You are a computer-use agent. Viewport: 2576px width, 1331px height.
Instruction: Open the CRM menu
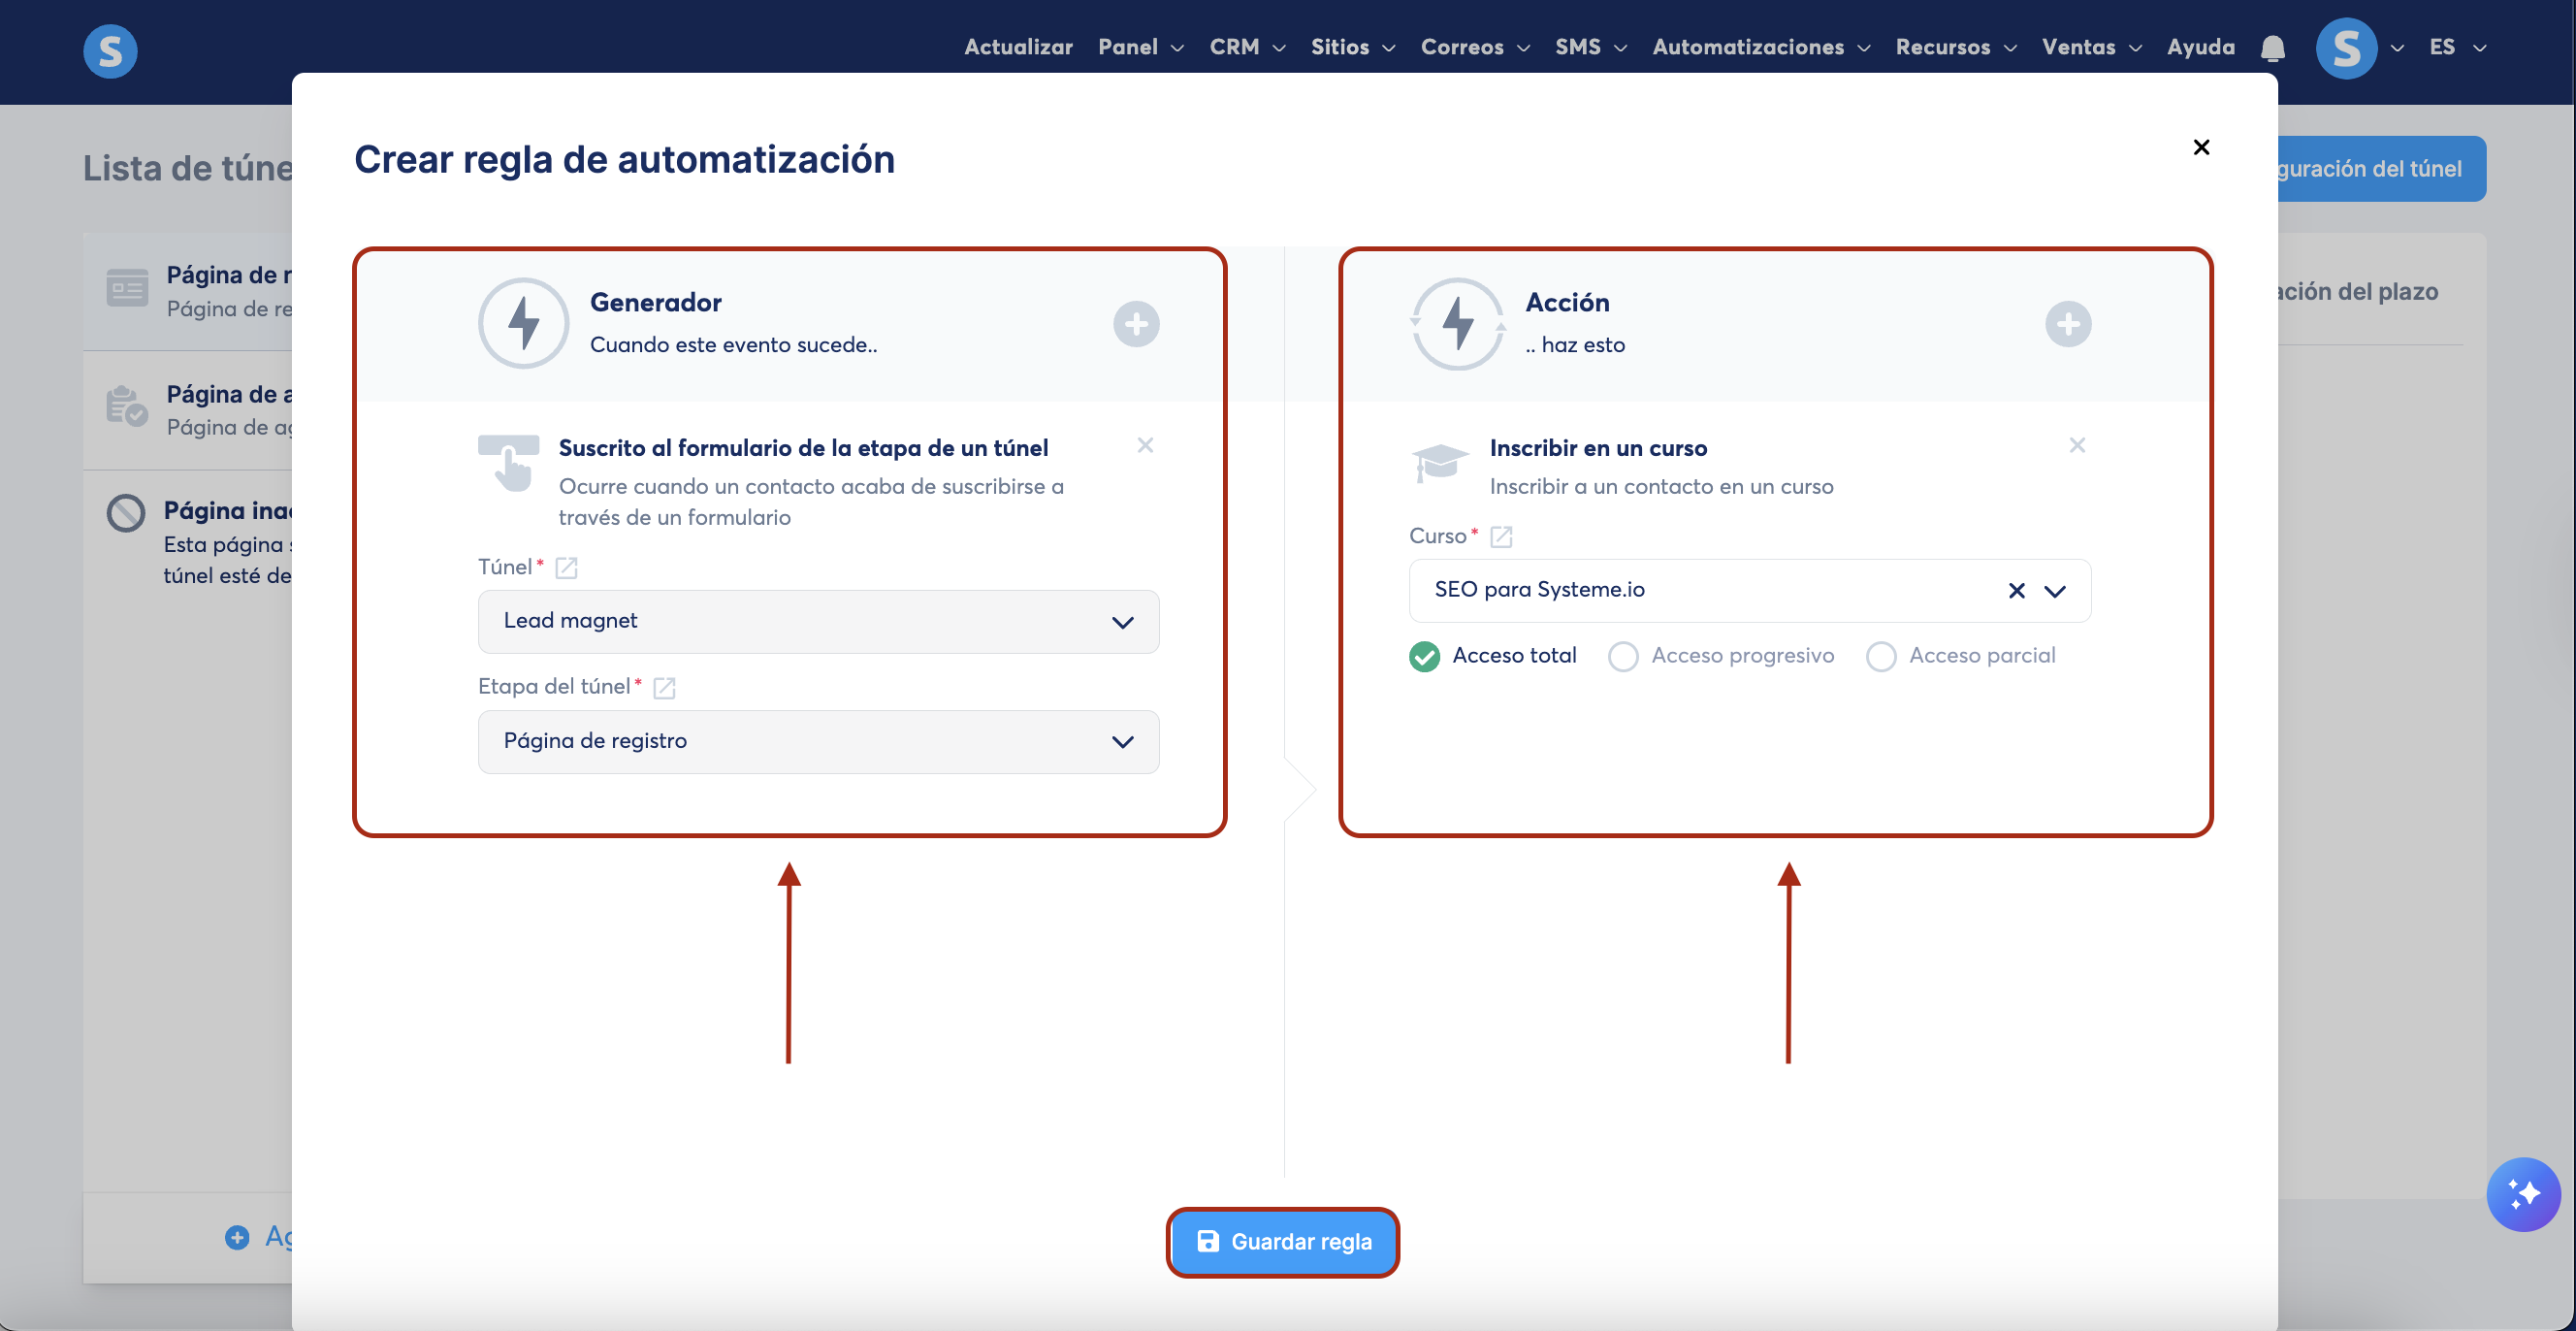pyautogui.click(x=1245, y=47)
